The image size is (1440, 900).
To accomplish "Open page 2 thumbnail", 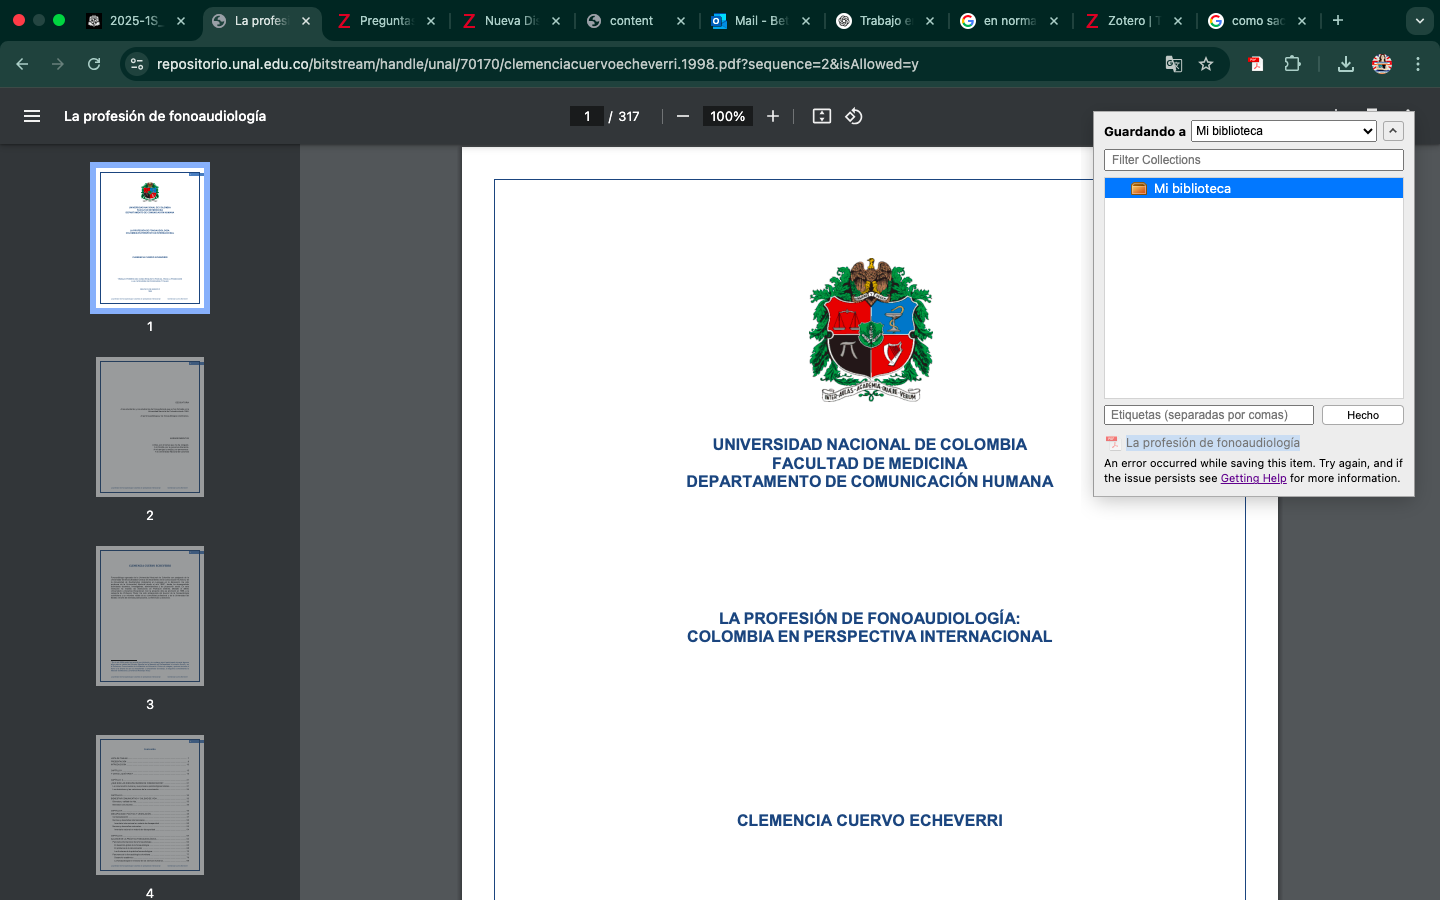I will point(150,427).
